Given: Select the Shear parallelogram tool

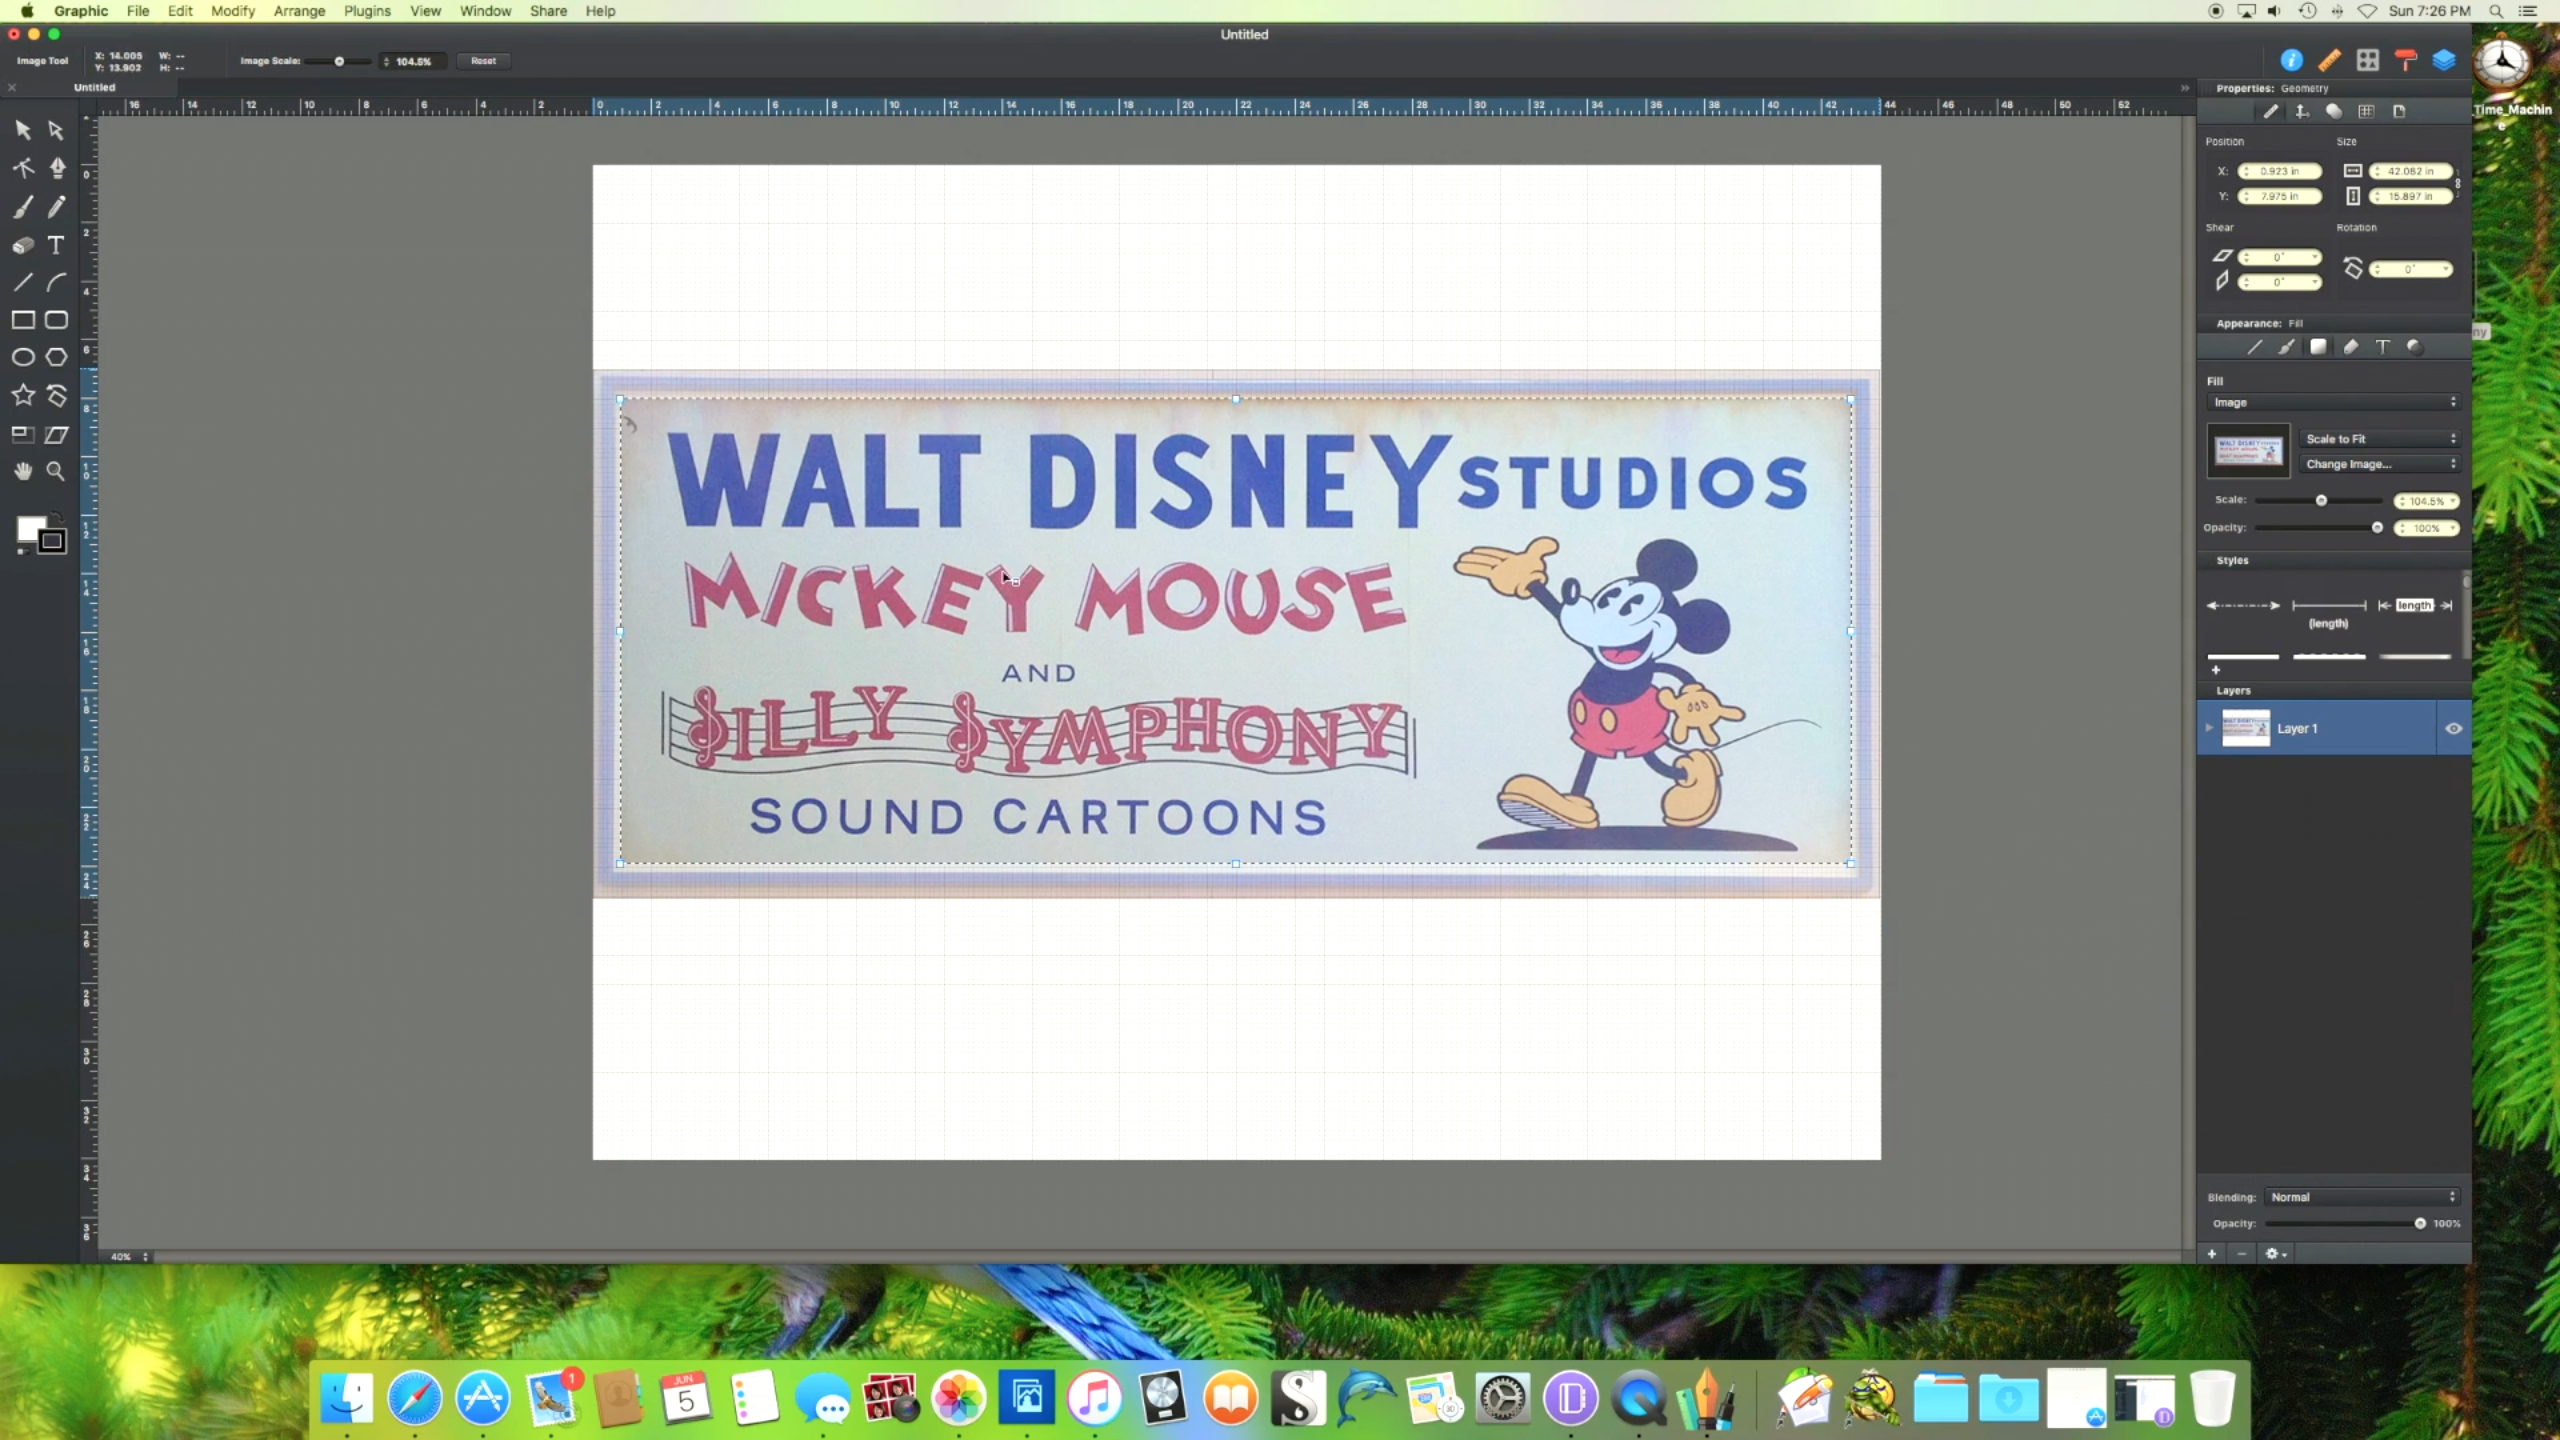Looking at the screenshot, I should [x=56, y=434].
